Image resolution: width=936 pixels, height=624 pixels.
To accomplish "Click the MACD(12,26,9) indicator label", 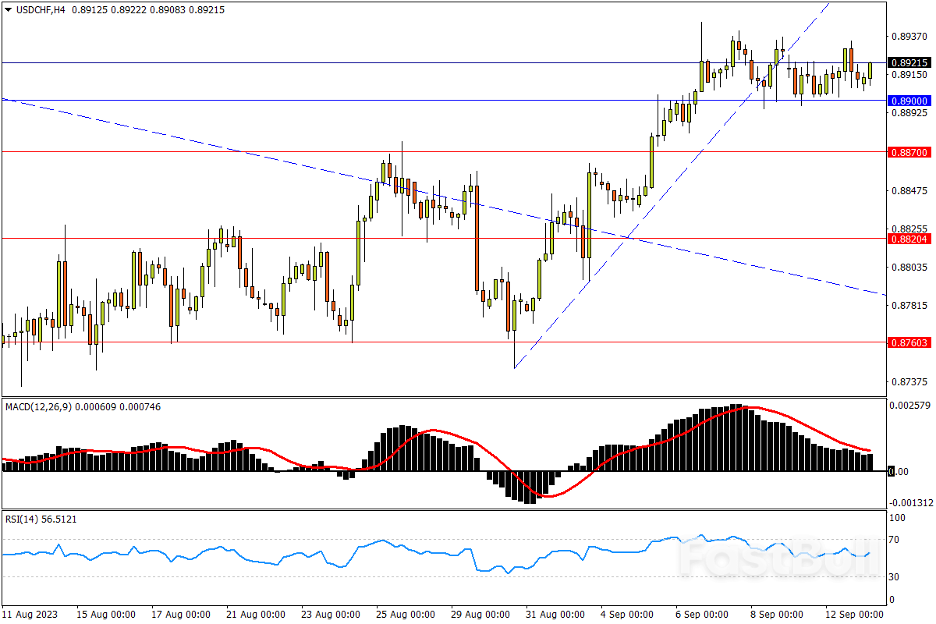I will tap(38, 406).
